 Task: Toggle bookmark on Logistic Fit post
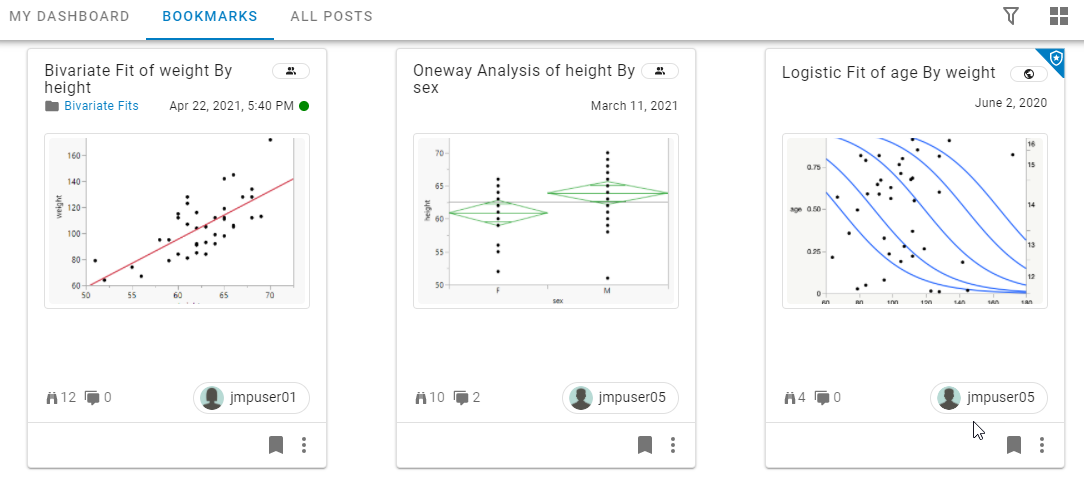[1013, 445]
